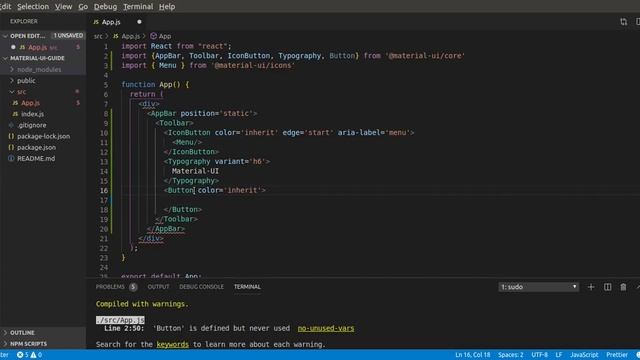Click the braces icon beside package.json
This screenshot has width=640, height=360.
tap(11, 147)
